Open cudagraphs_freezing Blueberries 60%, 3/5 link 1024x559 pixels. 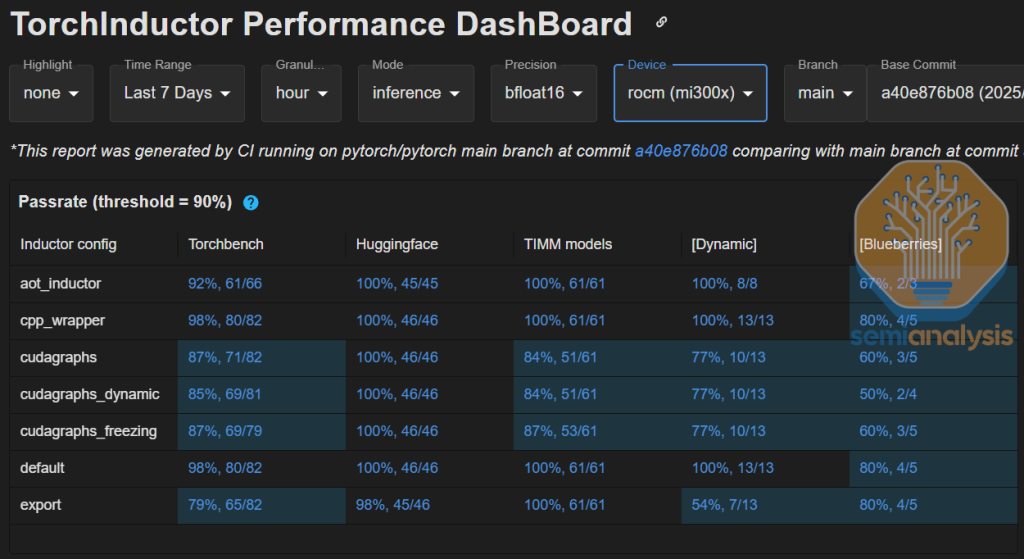coord(888,431)
